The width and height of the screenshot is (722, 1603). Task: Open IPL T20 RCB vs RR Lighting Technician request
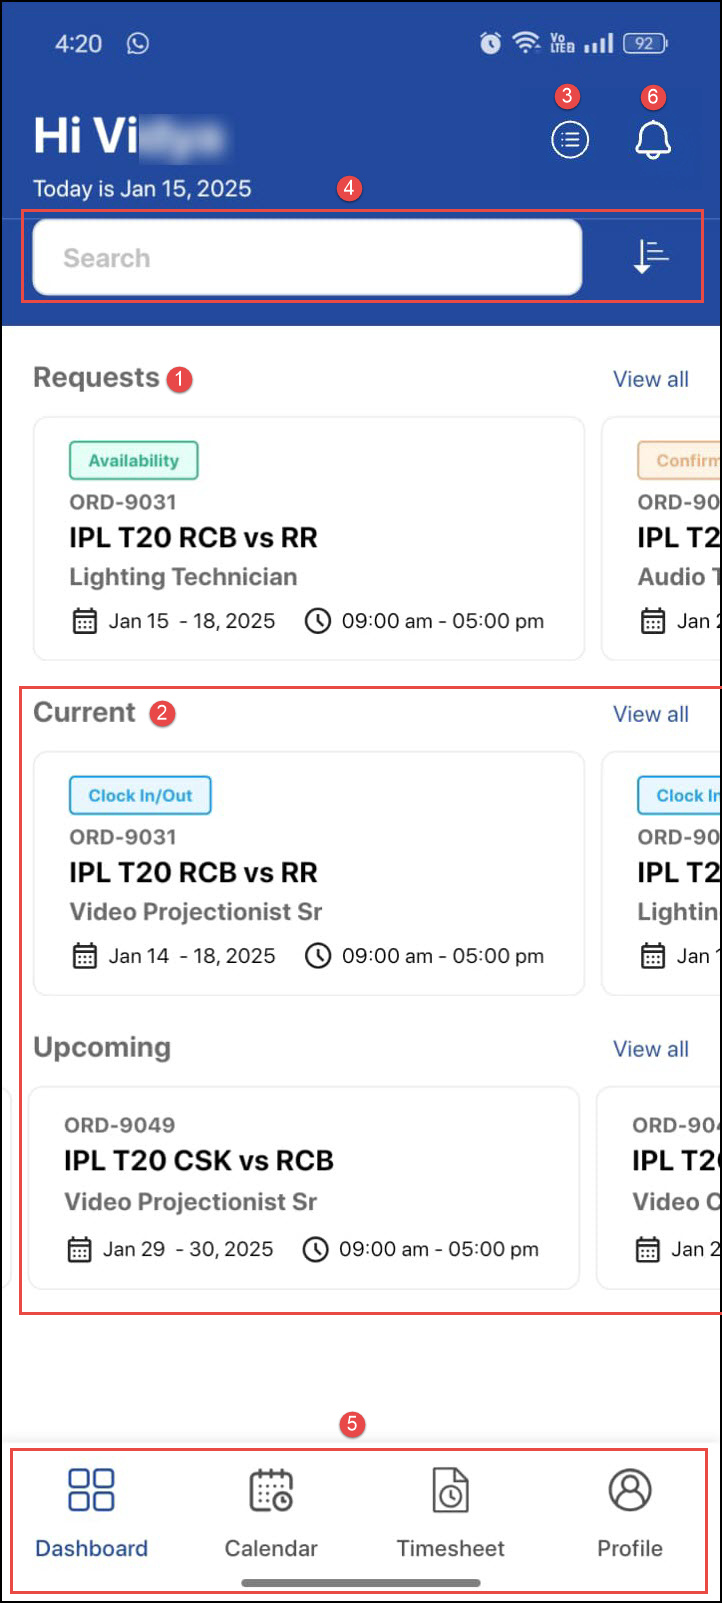point(308,560)
